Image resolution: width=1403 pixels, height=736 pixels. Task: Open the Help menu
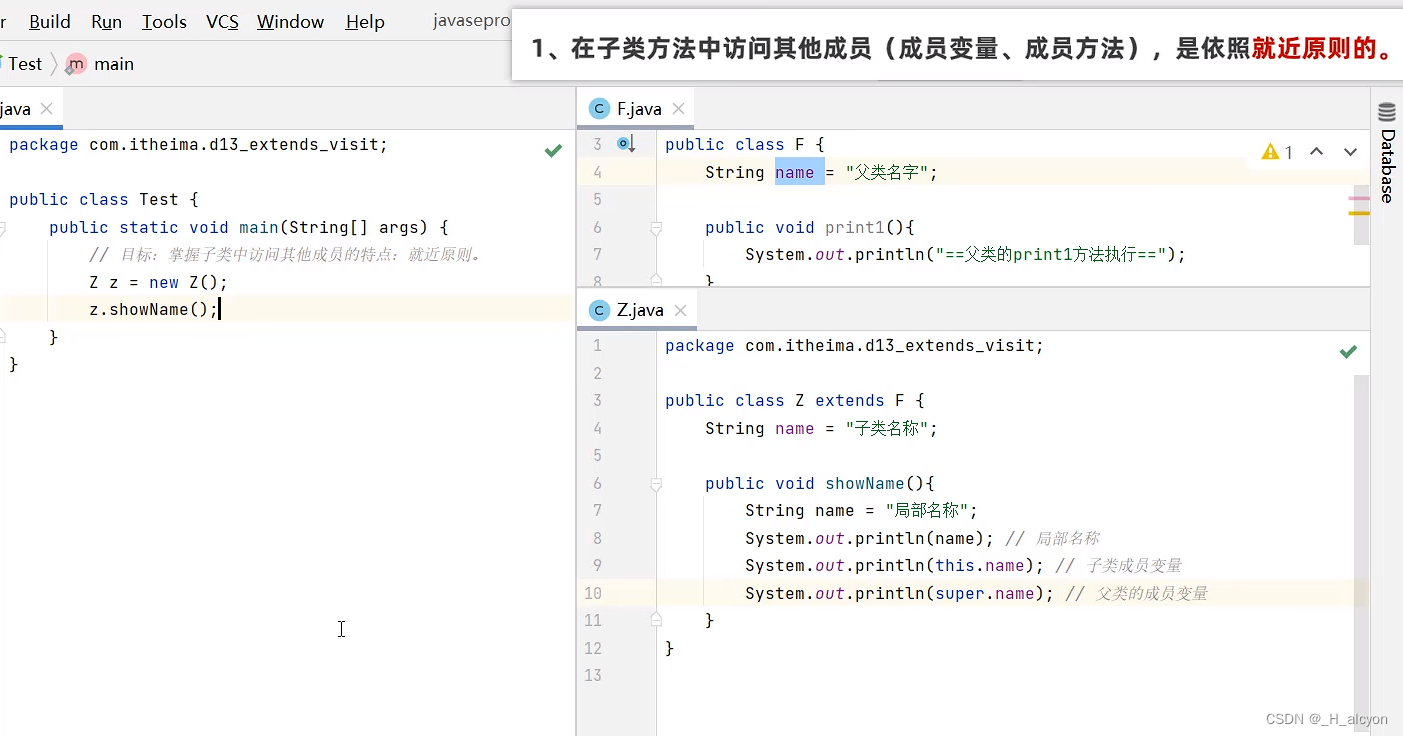(365, 21)
